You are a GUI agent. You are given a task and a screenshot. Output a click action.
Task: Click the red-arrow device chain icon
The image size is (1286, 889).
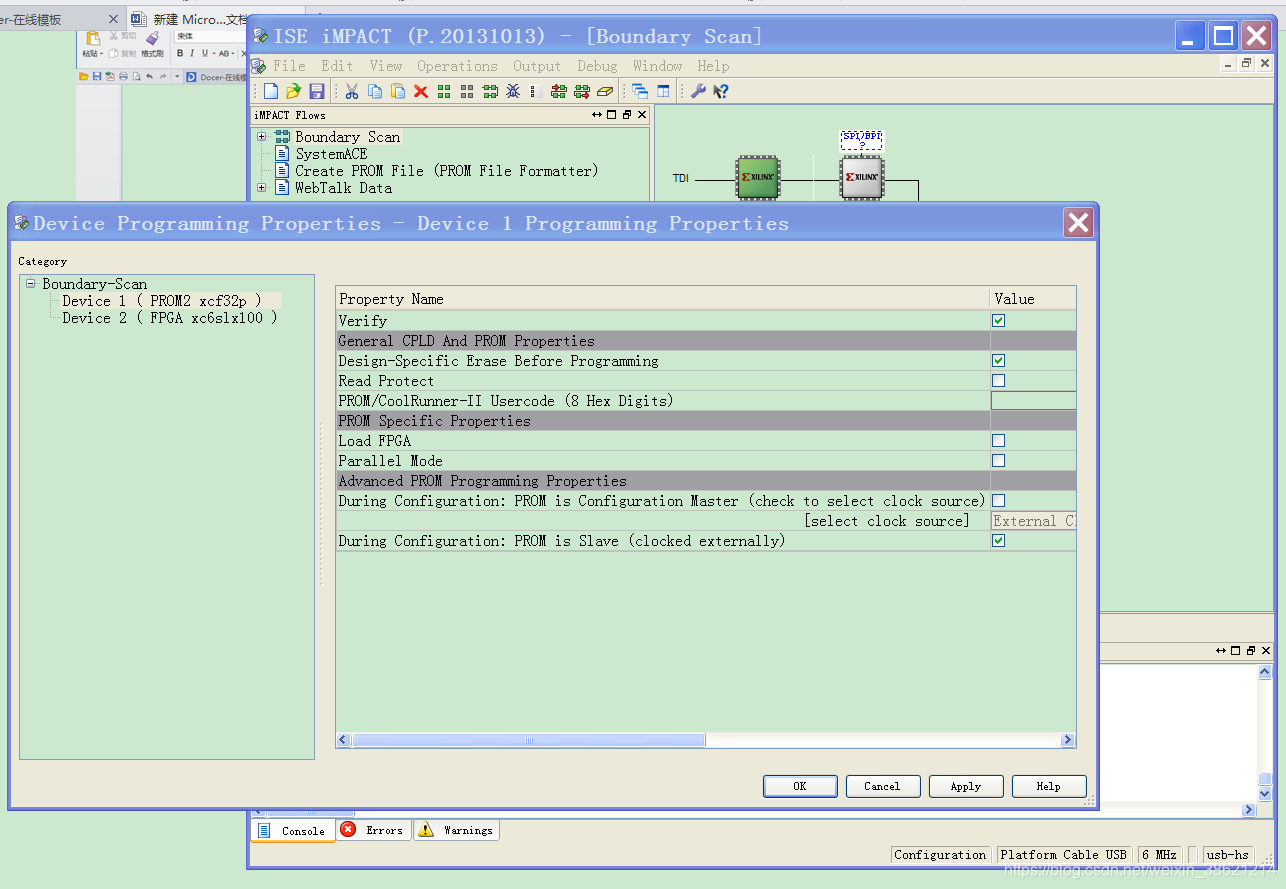[x=558, y=91]
